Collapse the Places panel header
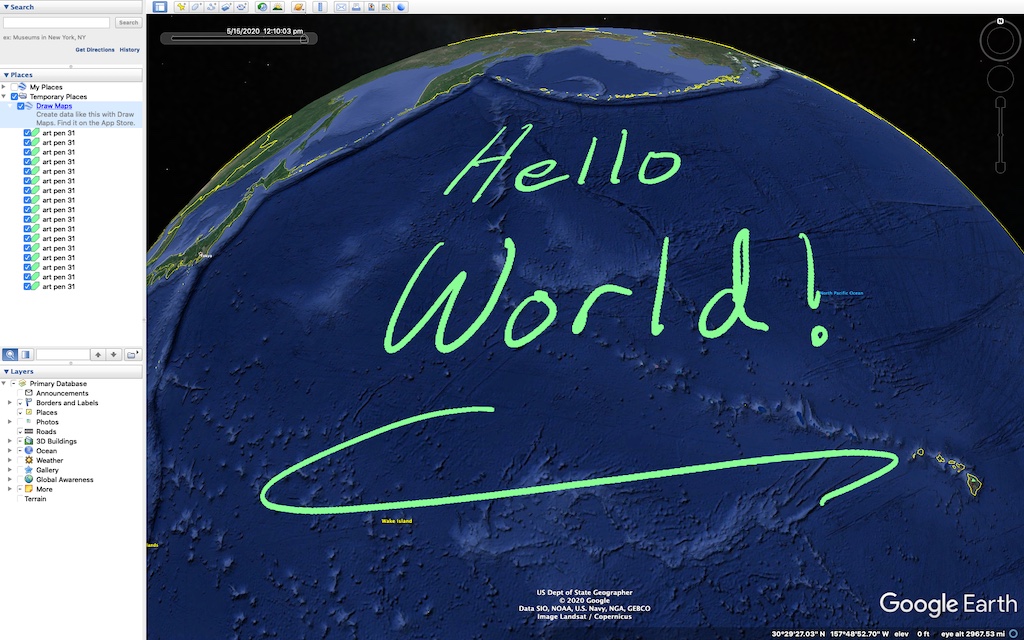Image resolution: width=1024 pixels, height=640 pixels. 71,74
